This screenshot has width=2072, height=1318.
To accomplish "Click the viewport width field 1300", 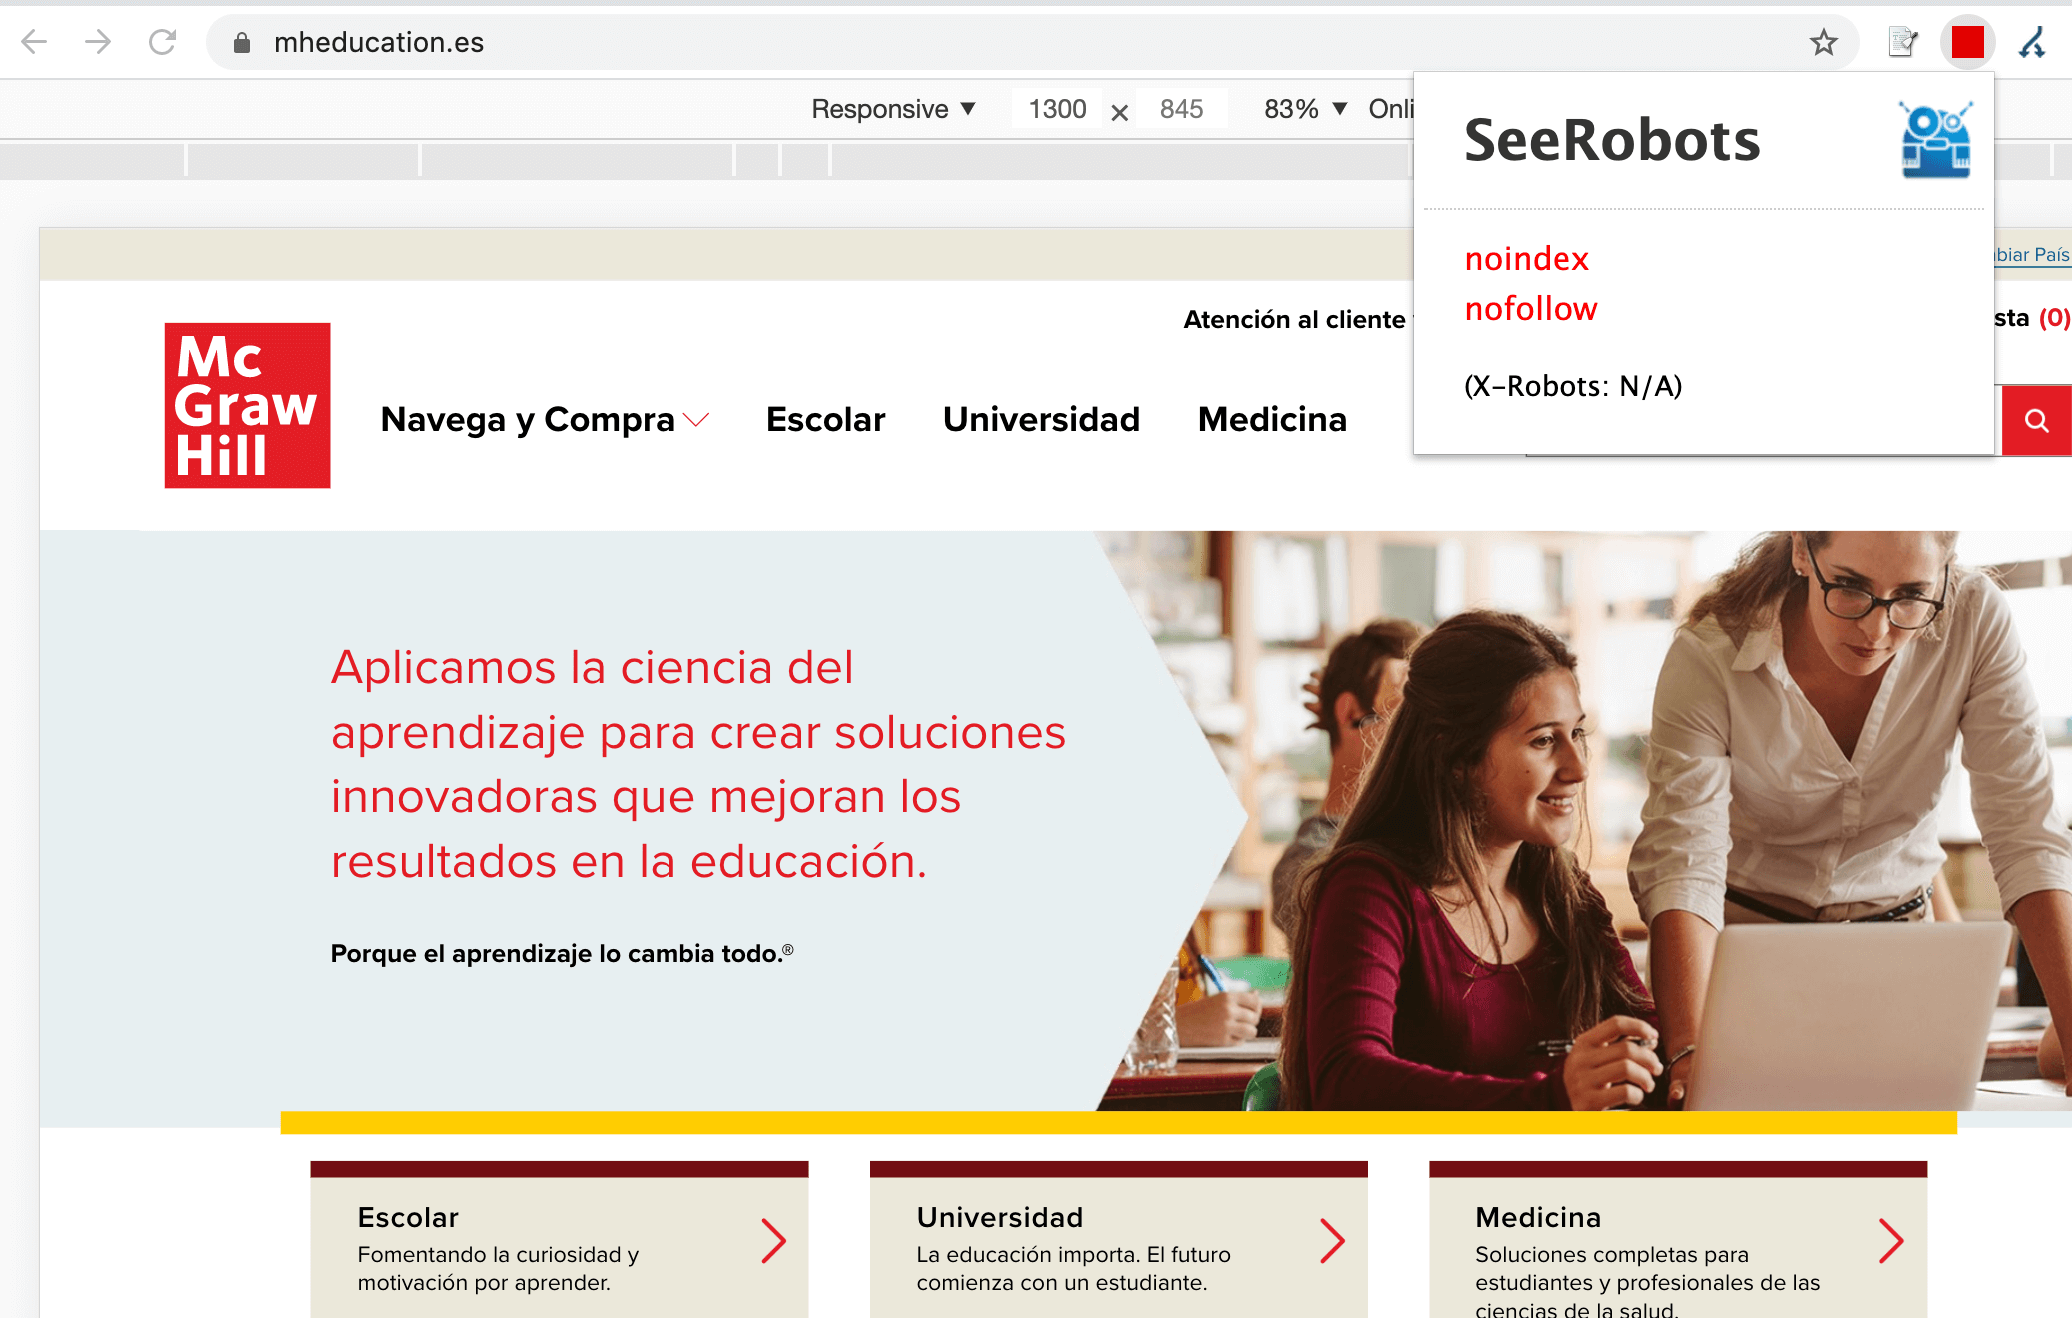I will pyautogui.click(x=1057, y=109).
